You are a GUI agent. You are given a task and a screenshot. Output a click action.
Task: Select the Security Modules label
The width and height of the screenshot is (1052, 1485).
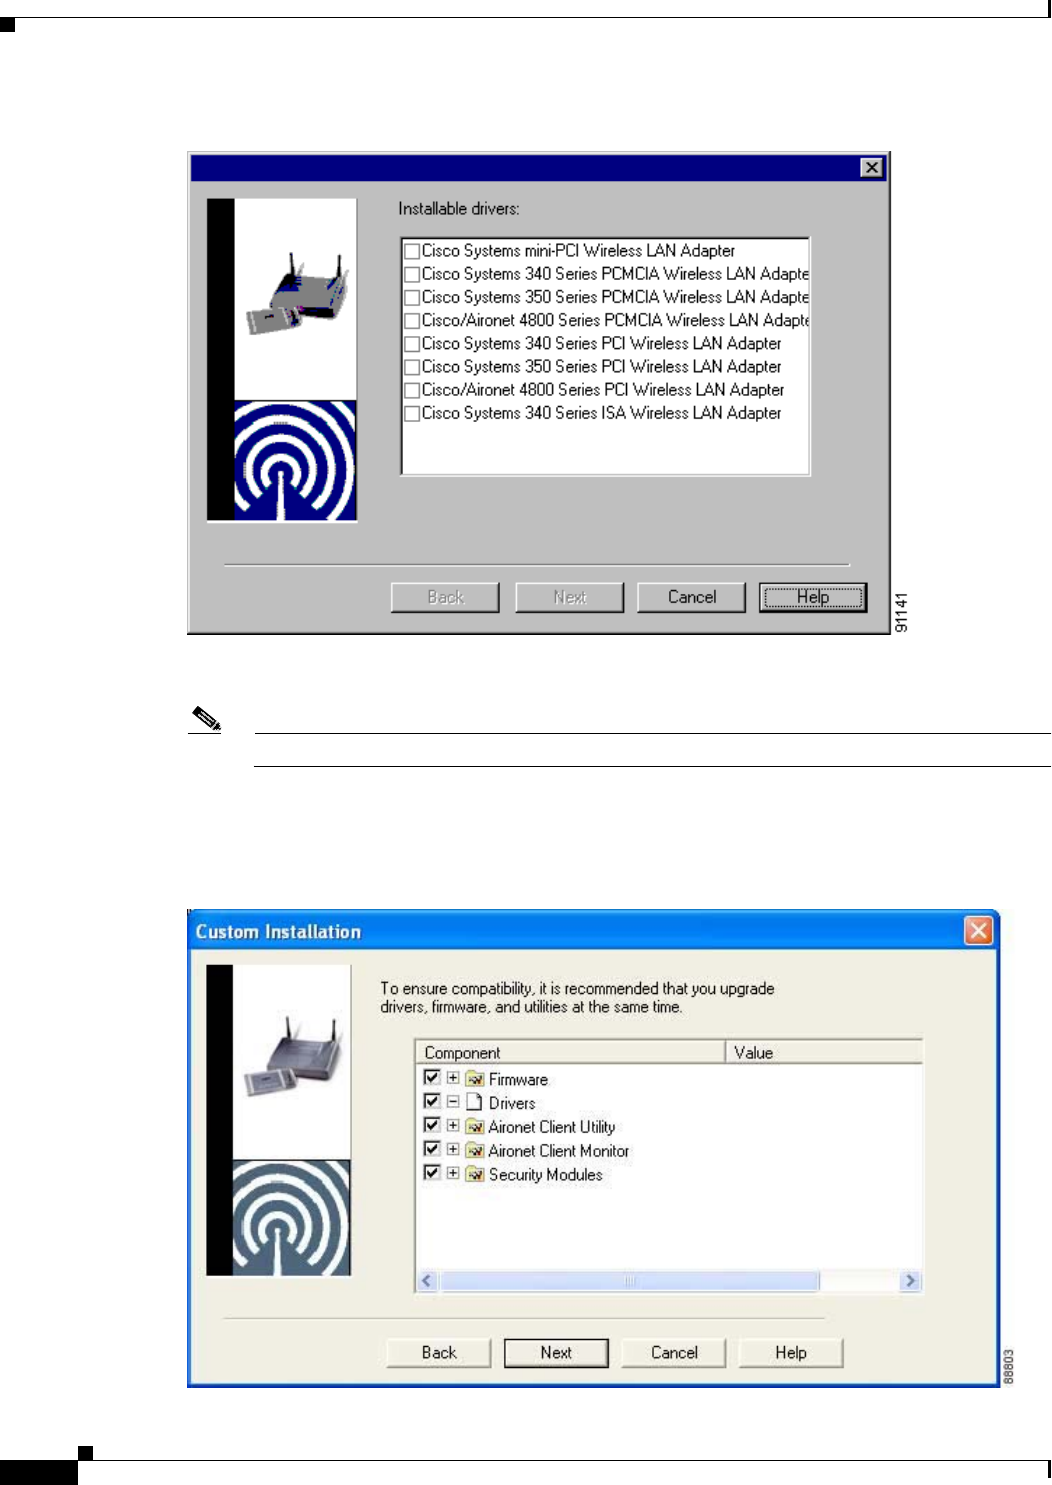click(x=546, y=1175)
